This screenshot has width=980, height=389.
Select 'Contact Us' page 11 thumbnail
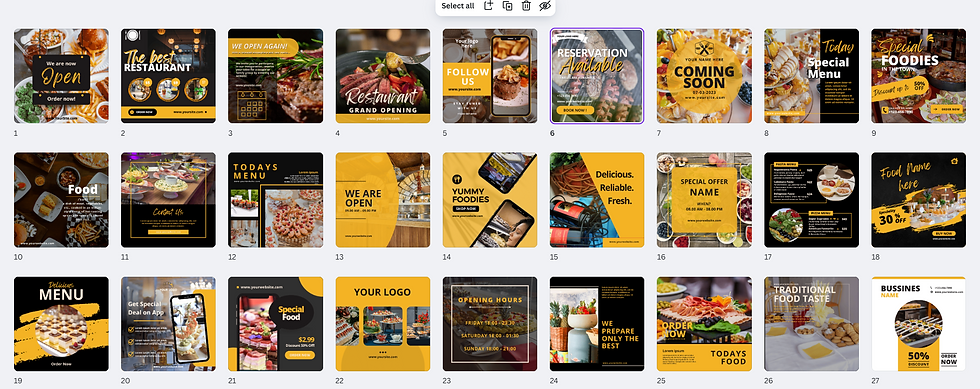[x=168, y=200]
